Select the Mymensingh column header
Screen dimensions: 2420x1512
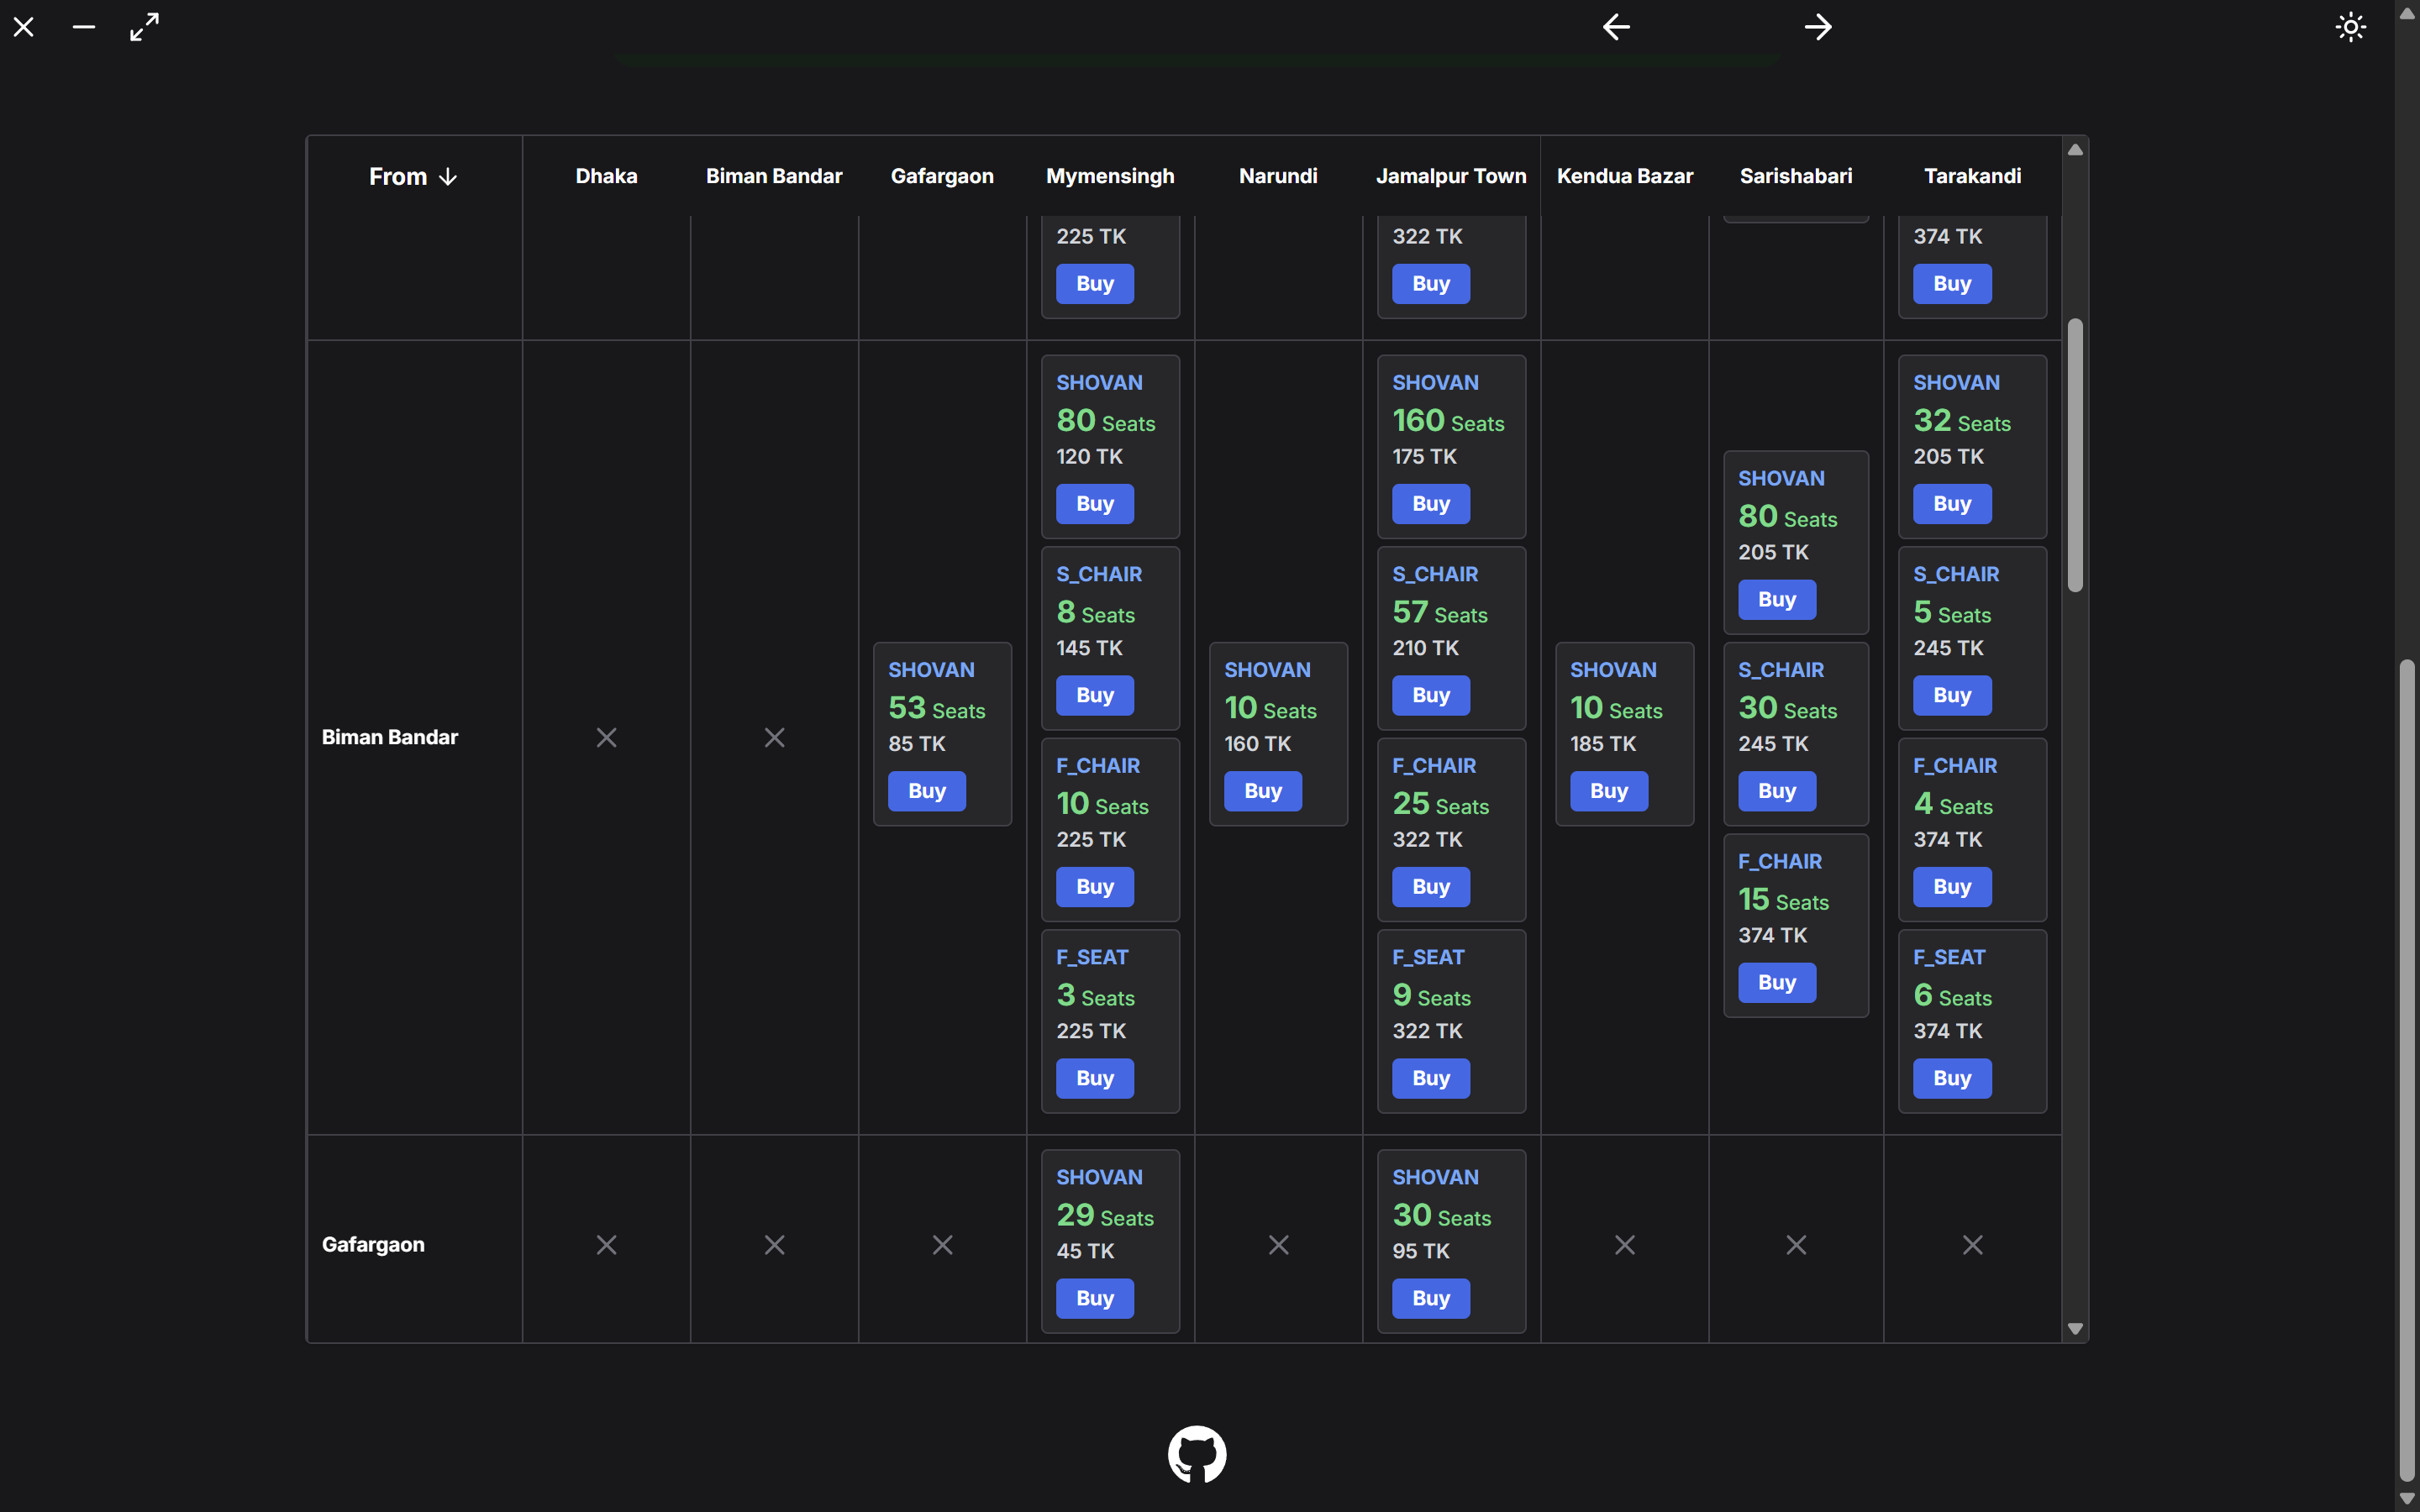pyautogui.click(x=1110, y=176)
